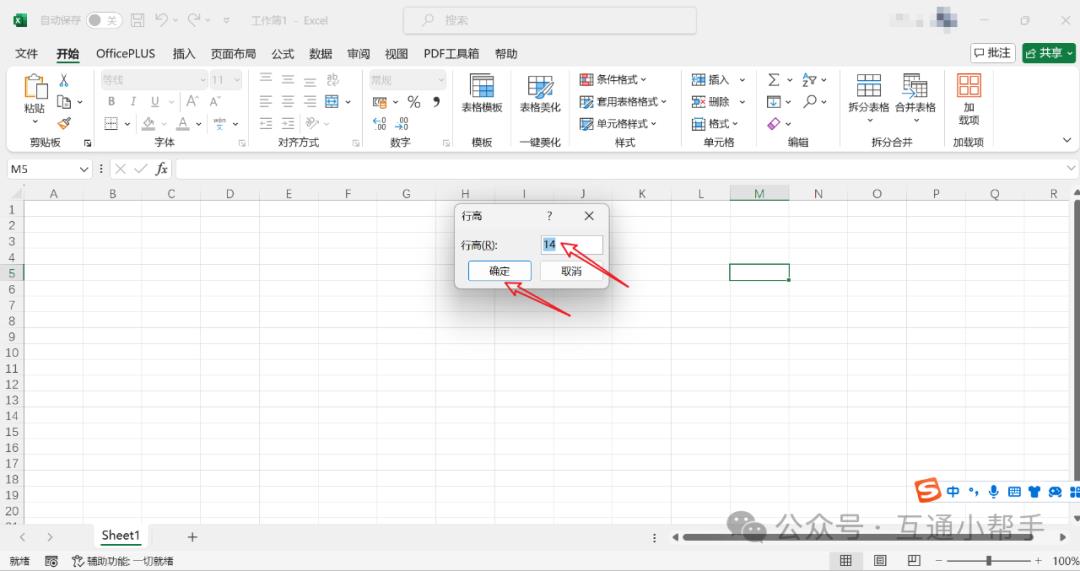This screenshot has width=1080, height=571.
Task: Click the Fill down icon
Action: click(774, 101)
